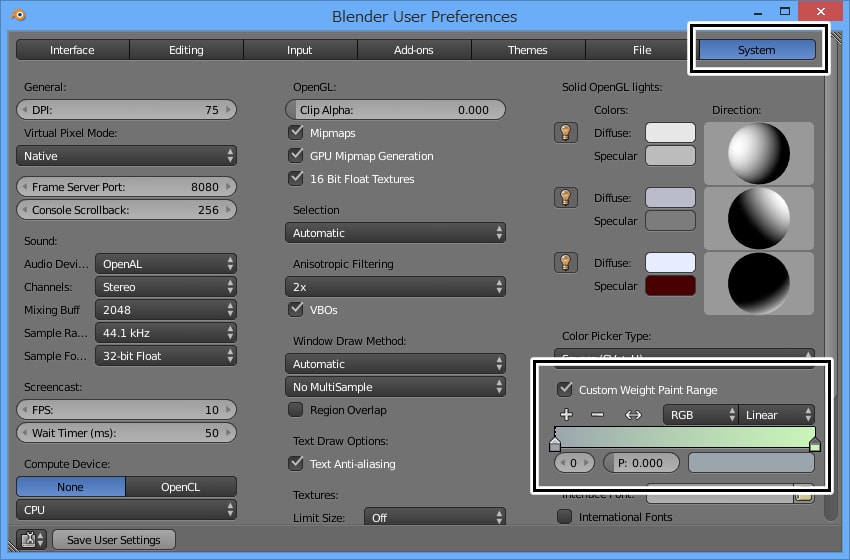850x560 pixels.
Task: Switch to the Interface tab
Action: (x=73, y=50)
